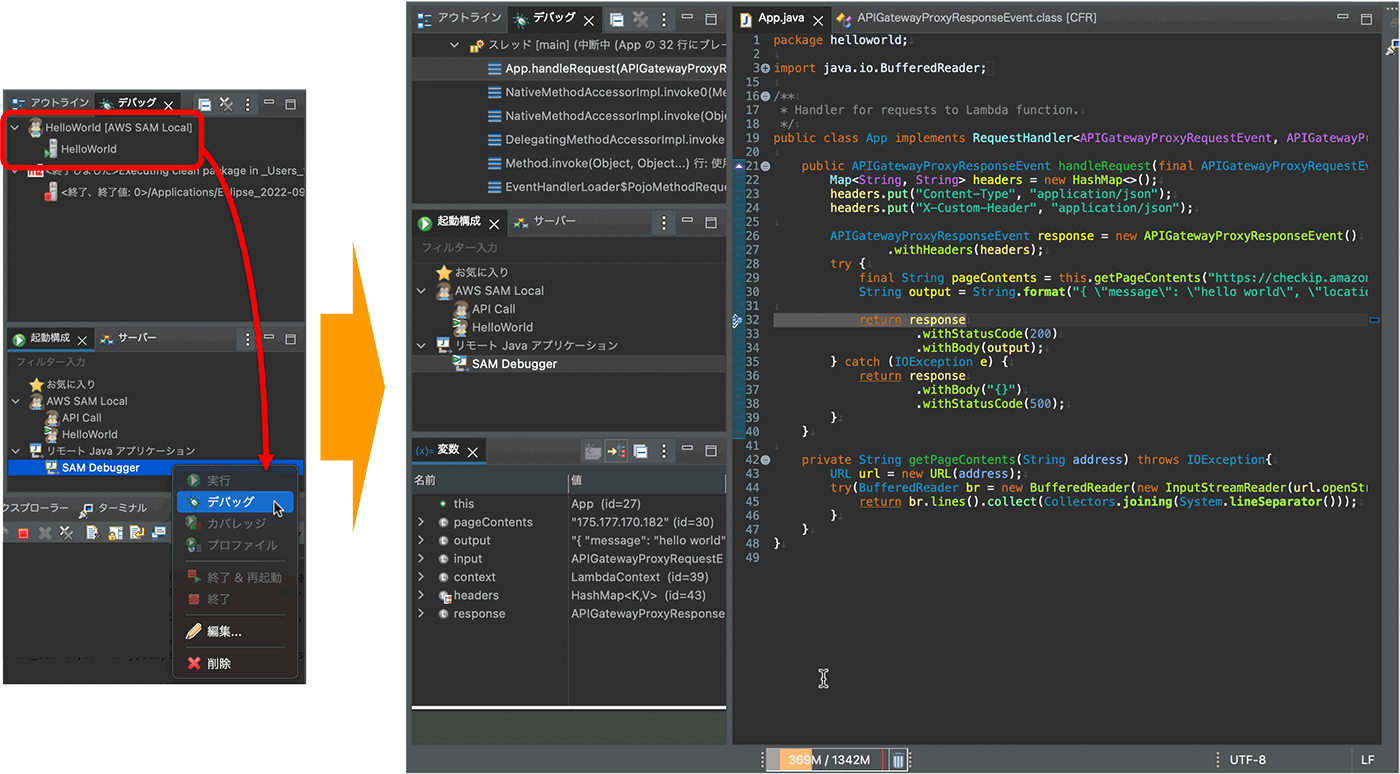This screenshot has width=1400, height=774.
Task: Click breakpoint marker on line 32 gutter
Action: (737, 320)
